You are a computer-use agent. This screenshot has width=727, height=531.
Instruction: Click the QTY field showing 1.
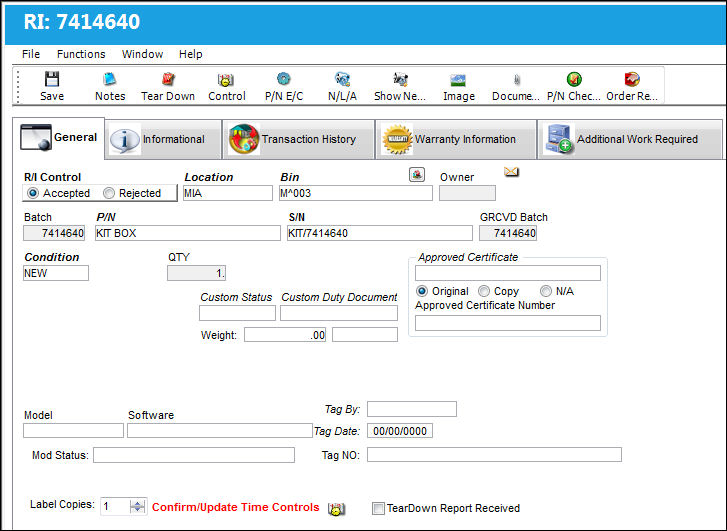pos(197,273)
